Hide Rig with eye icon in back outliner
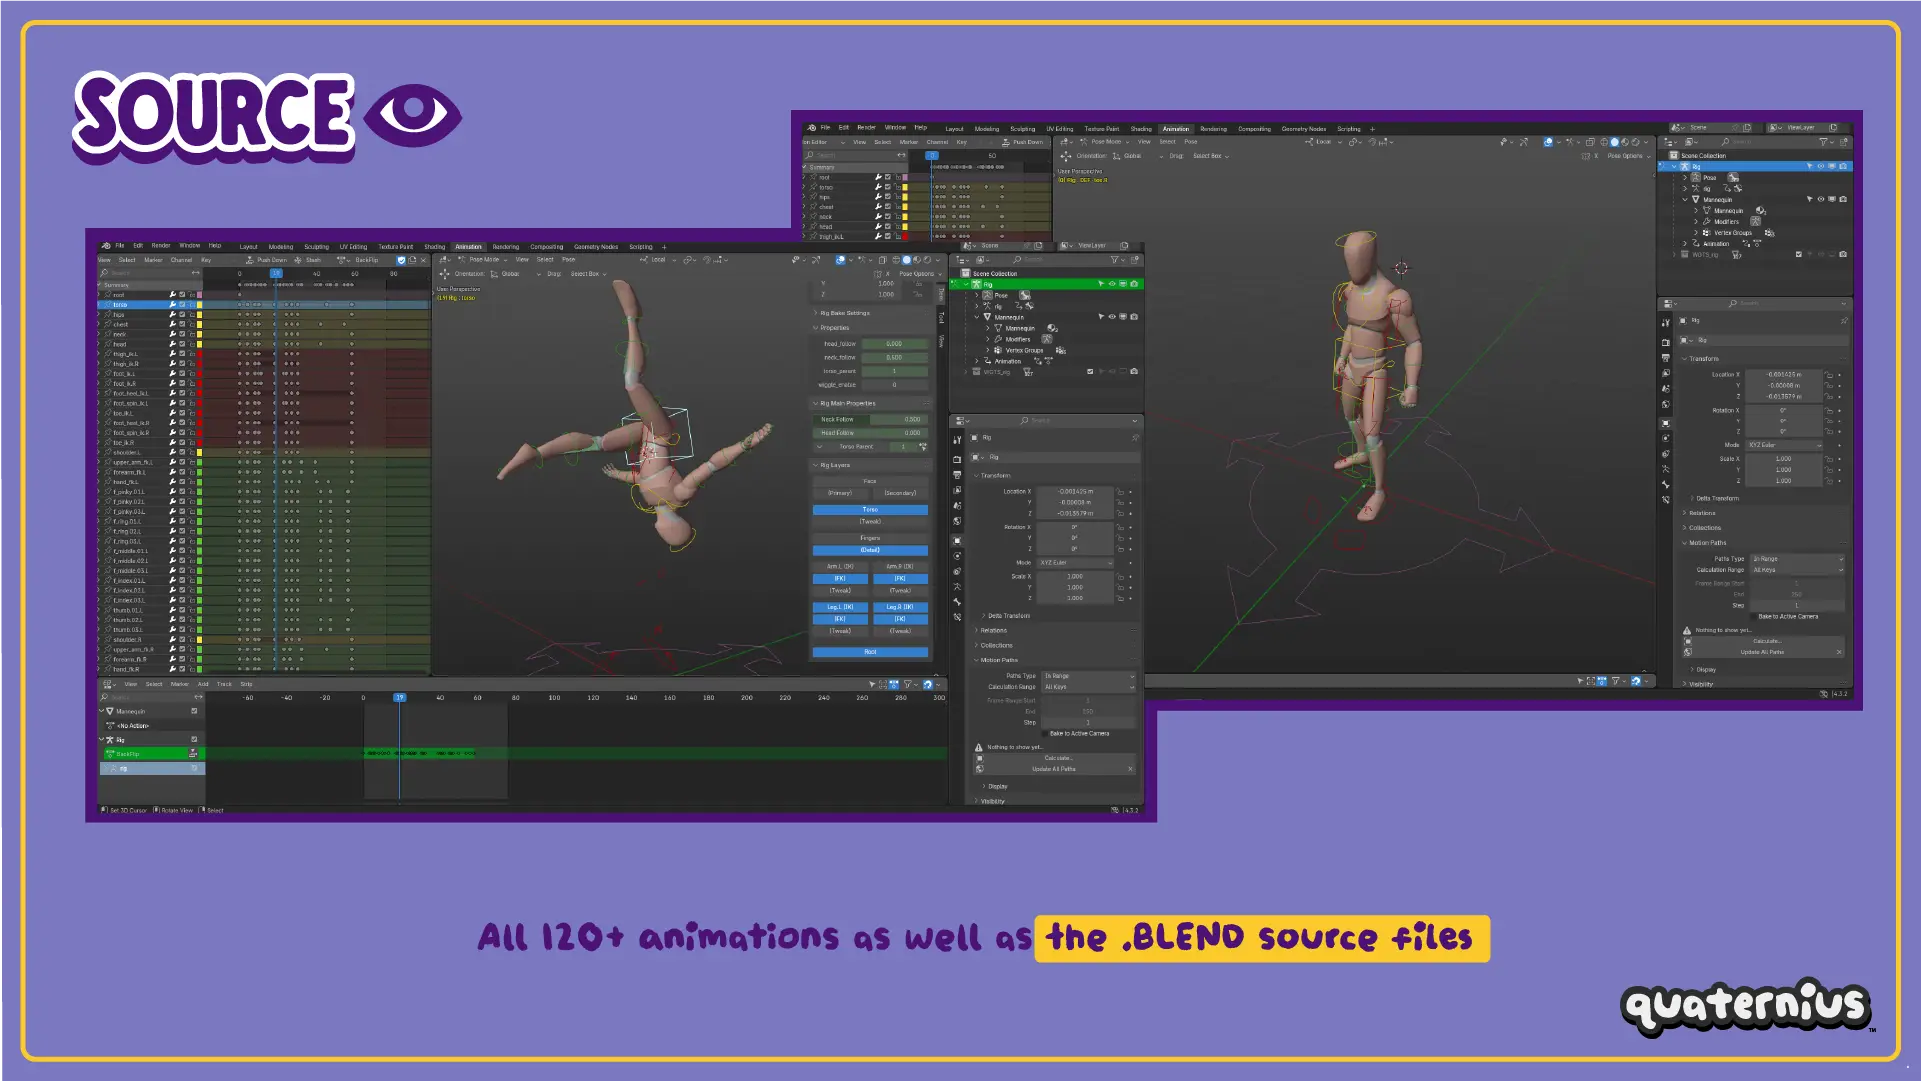The image size is (1921, 1081). [1821, 167]
